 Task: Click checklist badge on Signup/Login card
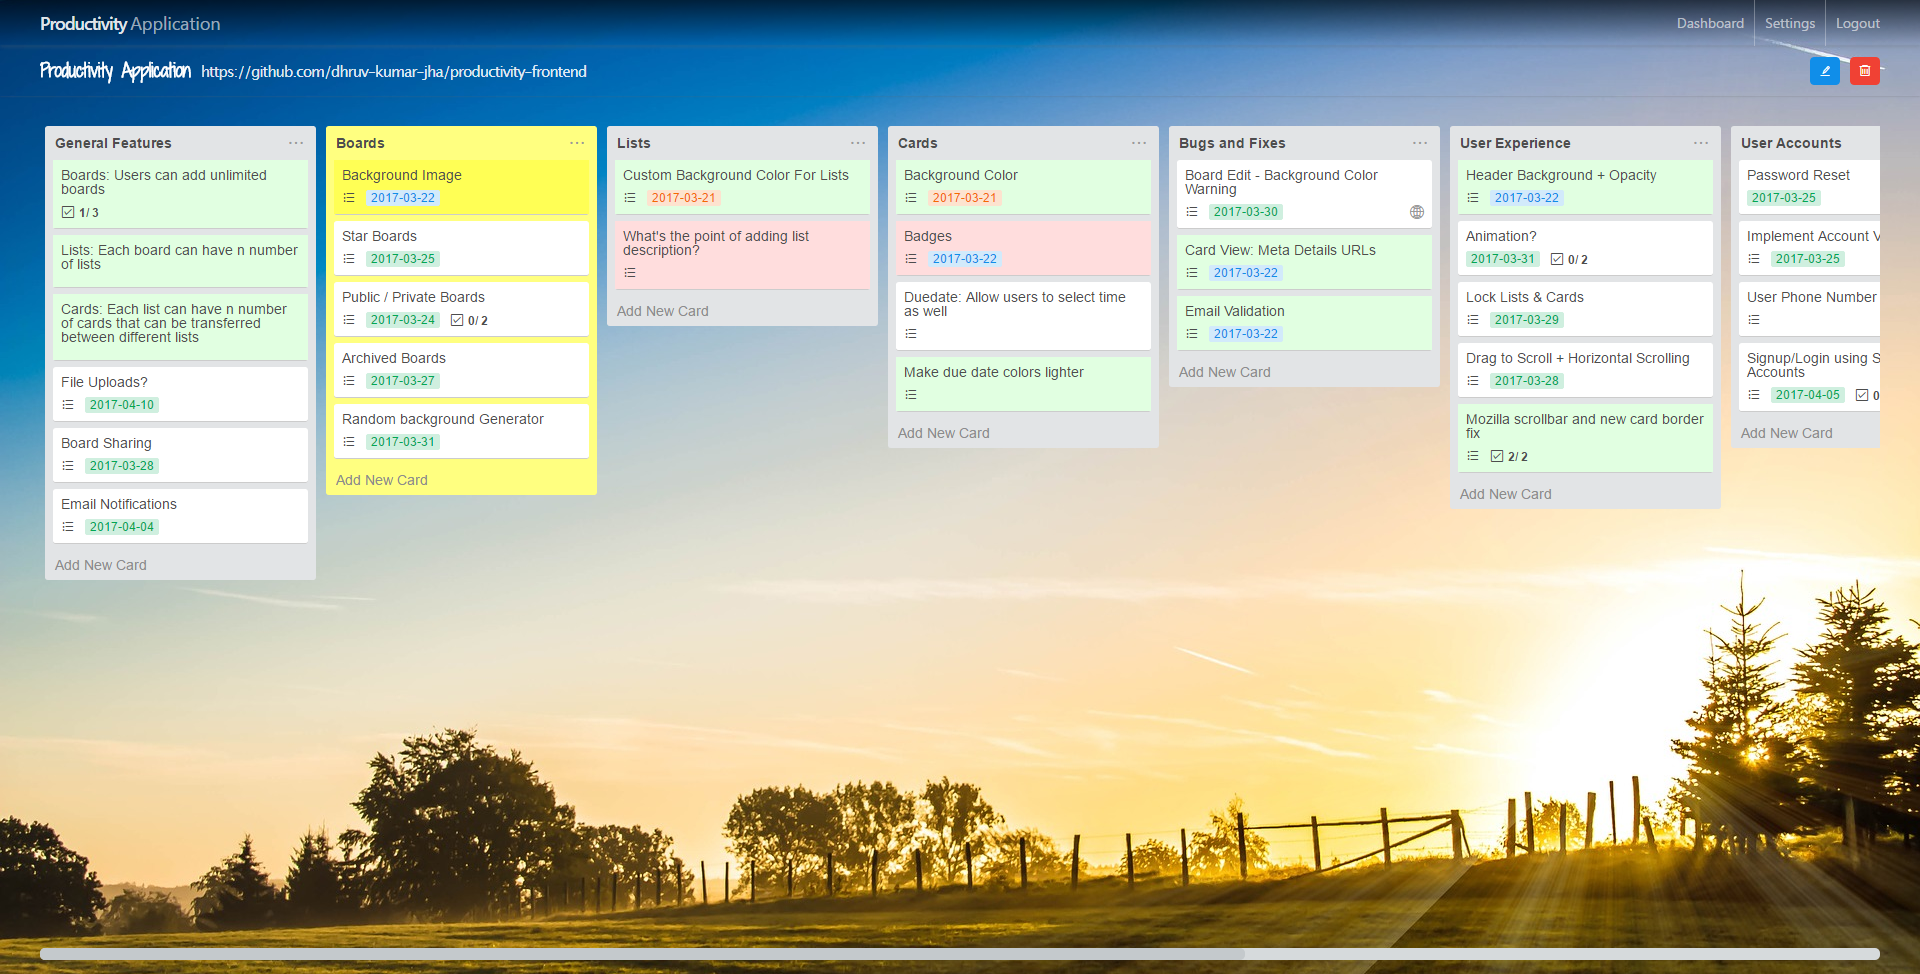click(1867, 395)
